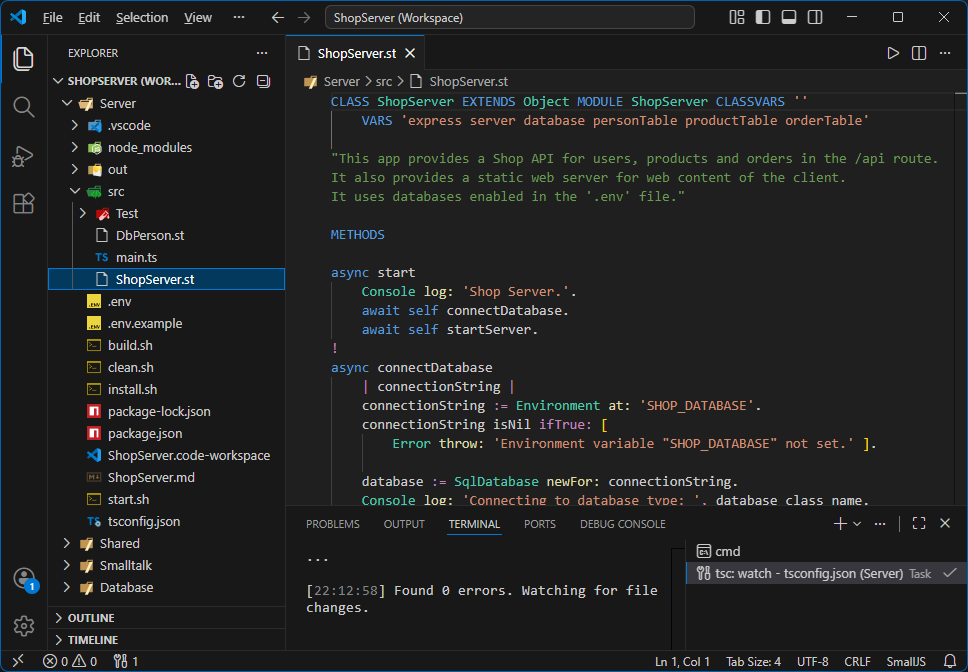Screen dimensions: 968x672
Task: Open Explorer views and more actions menu
Action: [x=262, y=53]
